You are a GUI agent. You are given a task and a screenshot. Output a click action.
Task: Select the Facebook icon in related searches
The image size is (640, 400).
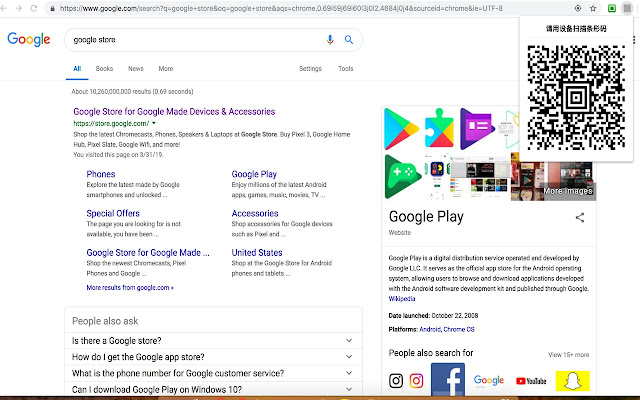pyautogui.click(x=448, y=380)
